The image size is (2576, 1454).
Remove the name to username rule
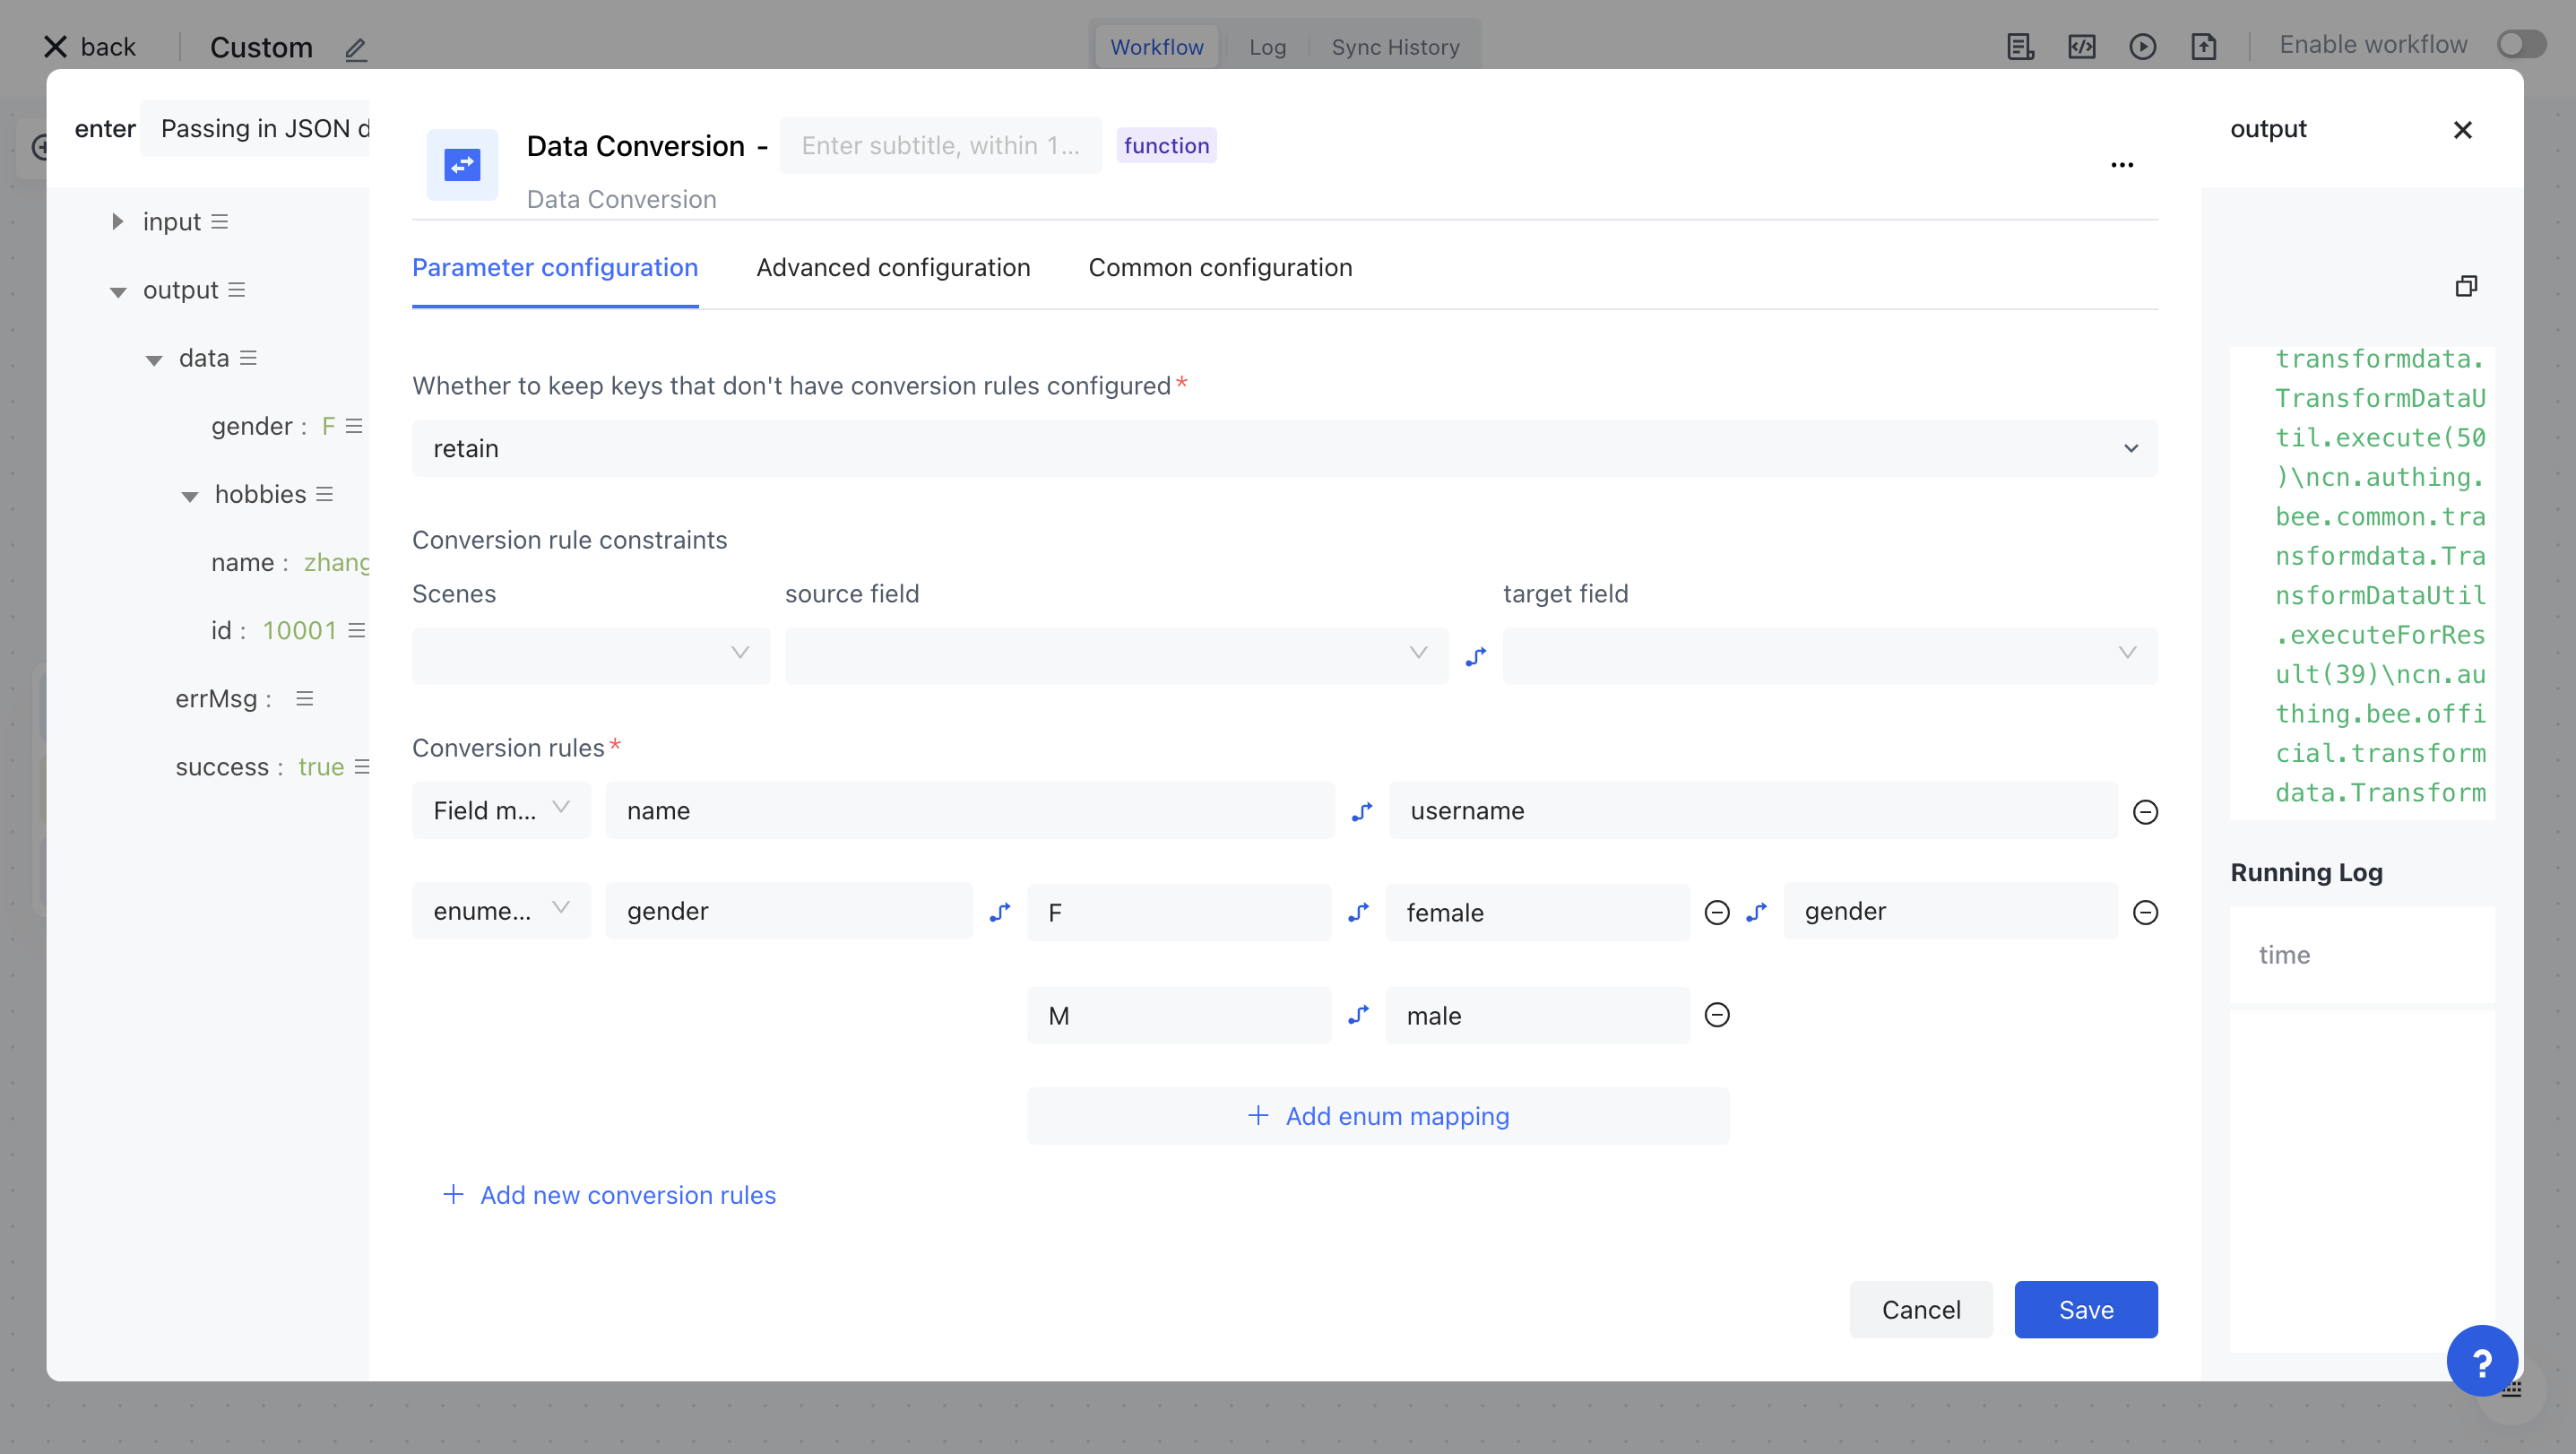2145,812
